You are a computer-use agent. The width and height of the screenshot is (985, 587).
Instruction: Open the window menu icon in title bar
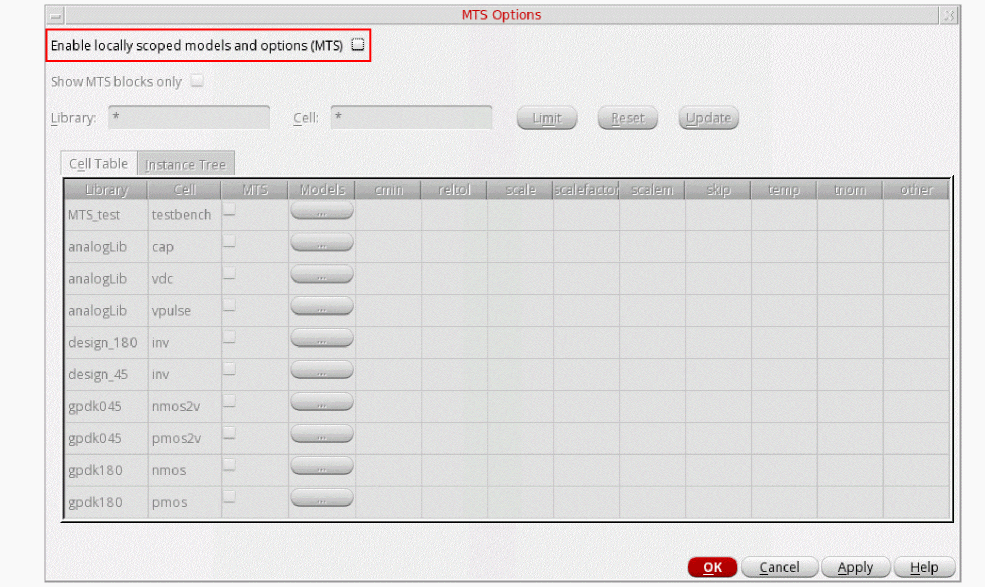56,15
